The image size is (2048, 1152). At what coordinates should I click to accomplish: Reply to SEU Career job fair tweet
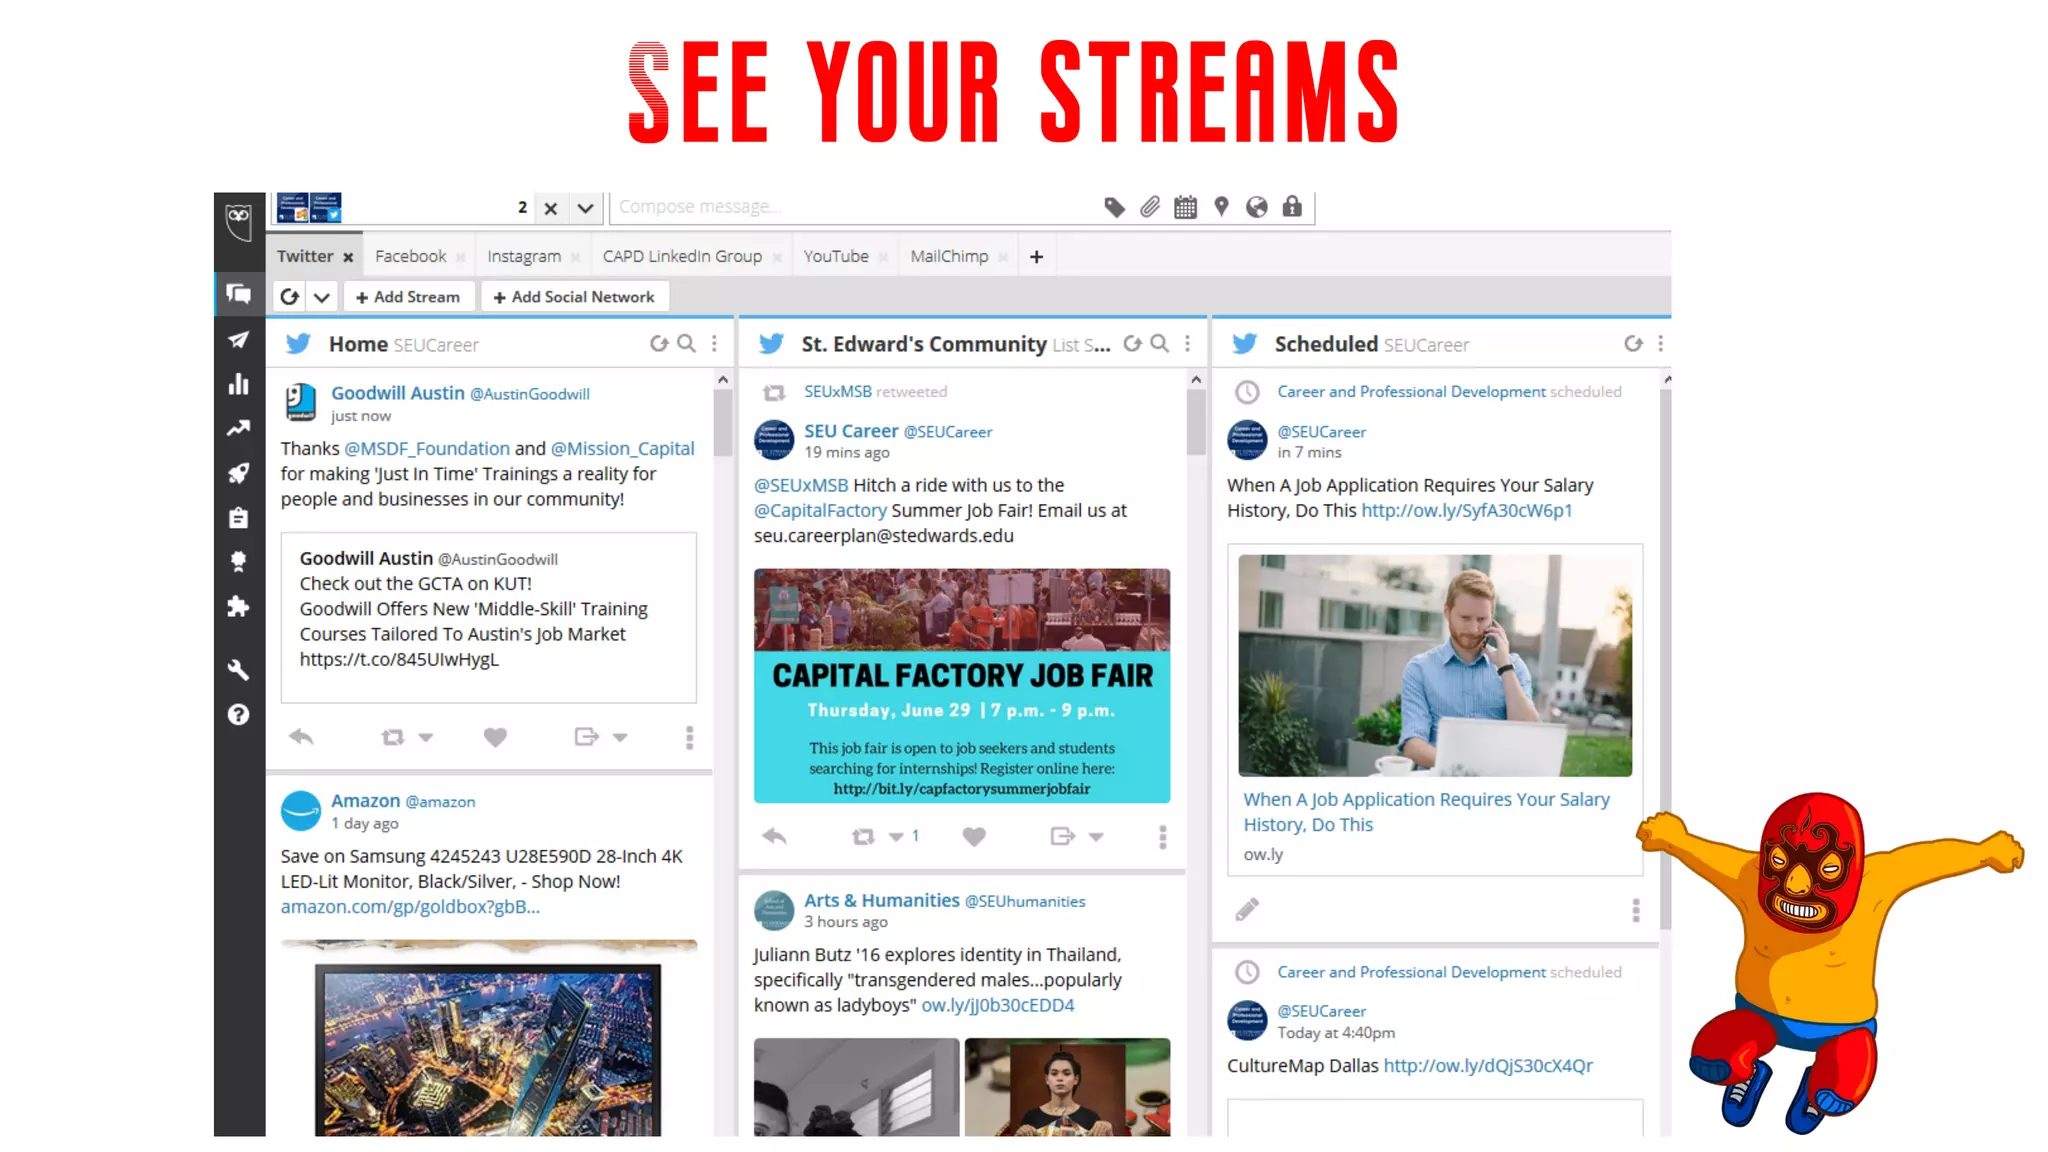[x=774, y=836]
